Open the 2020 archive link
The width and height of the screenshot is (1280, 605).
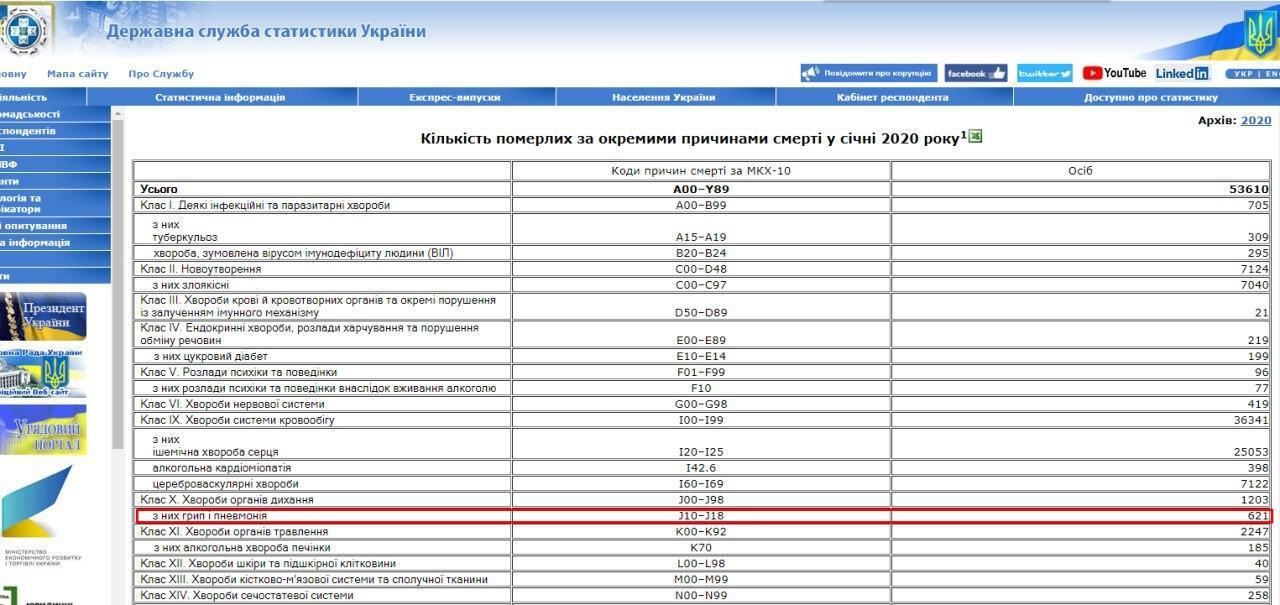(x=1256, y=120)
